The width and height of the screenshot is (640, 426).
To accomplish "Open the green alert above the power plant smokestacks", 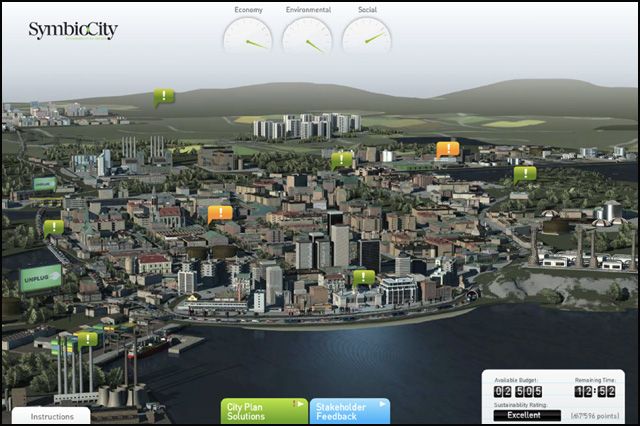I will [x=88, y=338].
